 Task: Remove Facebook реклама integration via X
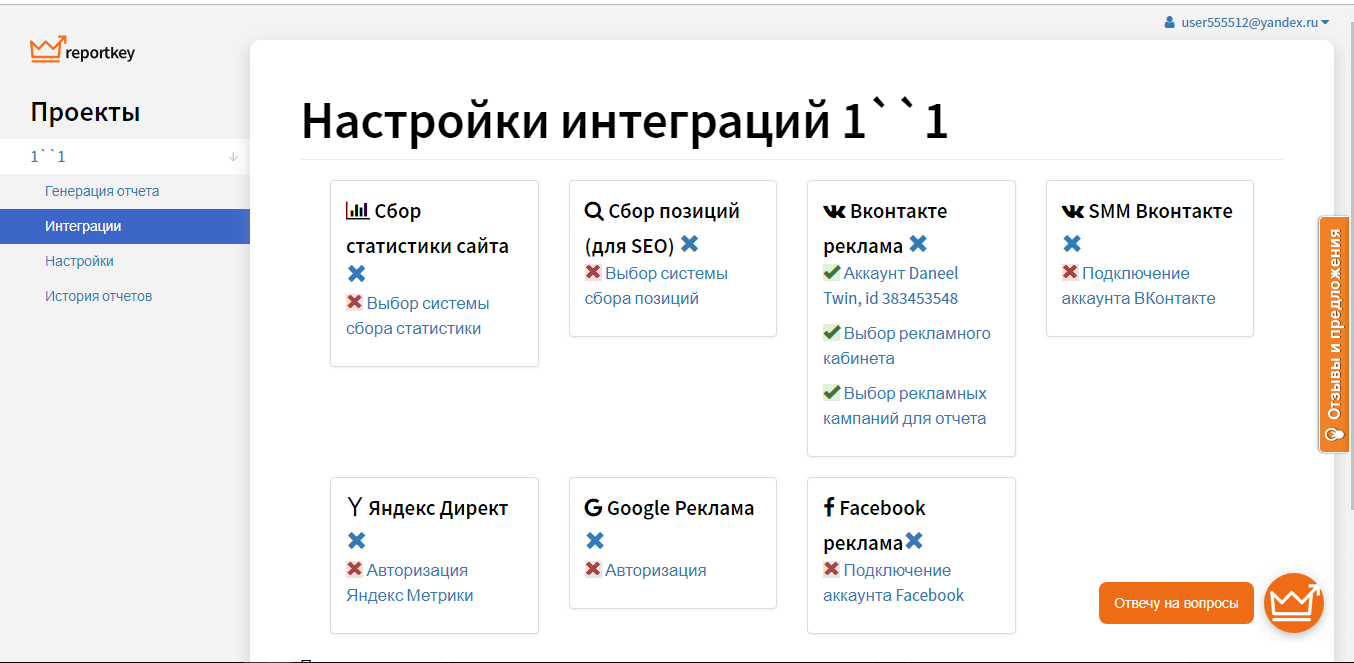[x=914, y=541]
